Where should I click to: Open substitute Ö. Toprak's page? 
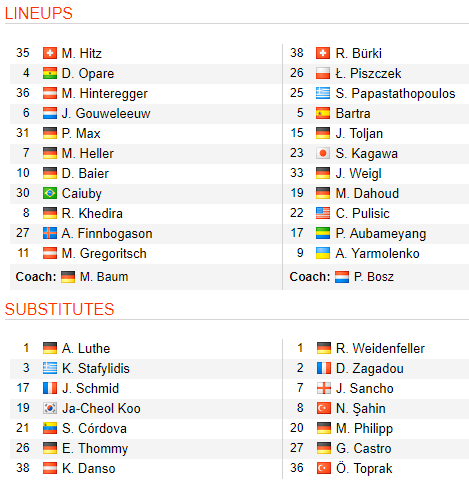[364, 469]
